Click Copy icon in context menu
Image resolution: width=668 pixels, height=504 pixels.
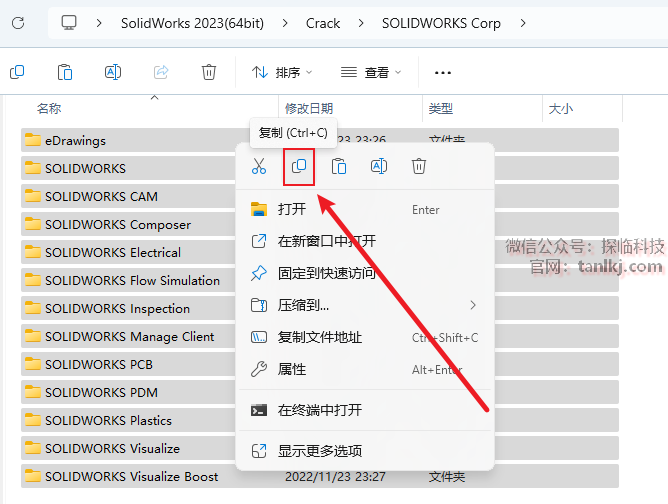coord(299,166)
